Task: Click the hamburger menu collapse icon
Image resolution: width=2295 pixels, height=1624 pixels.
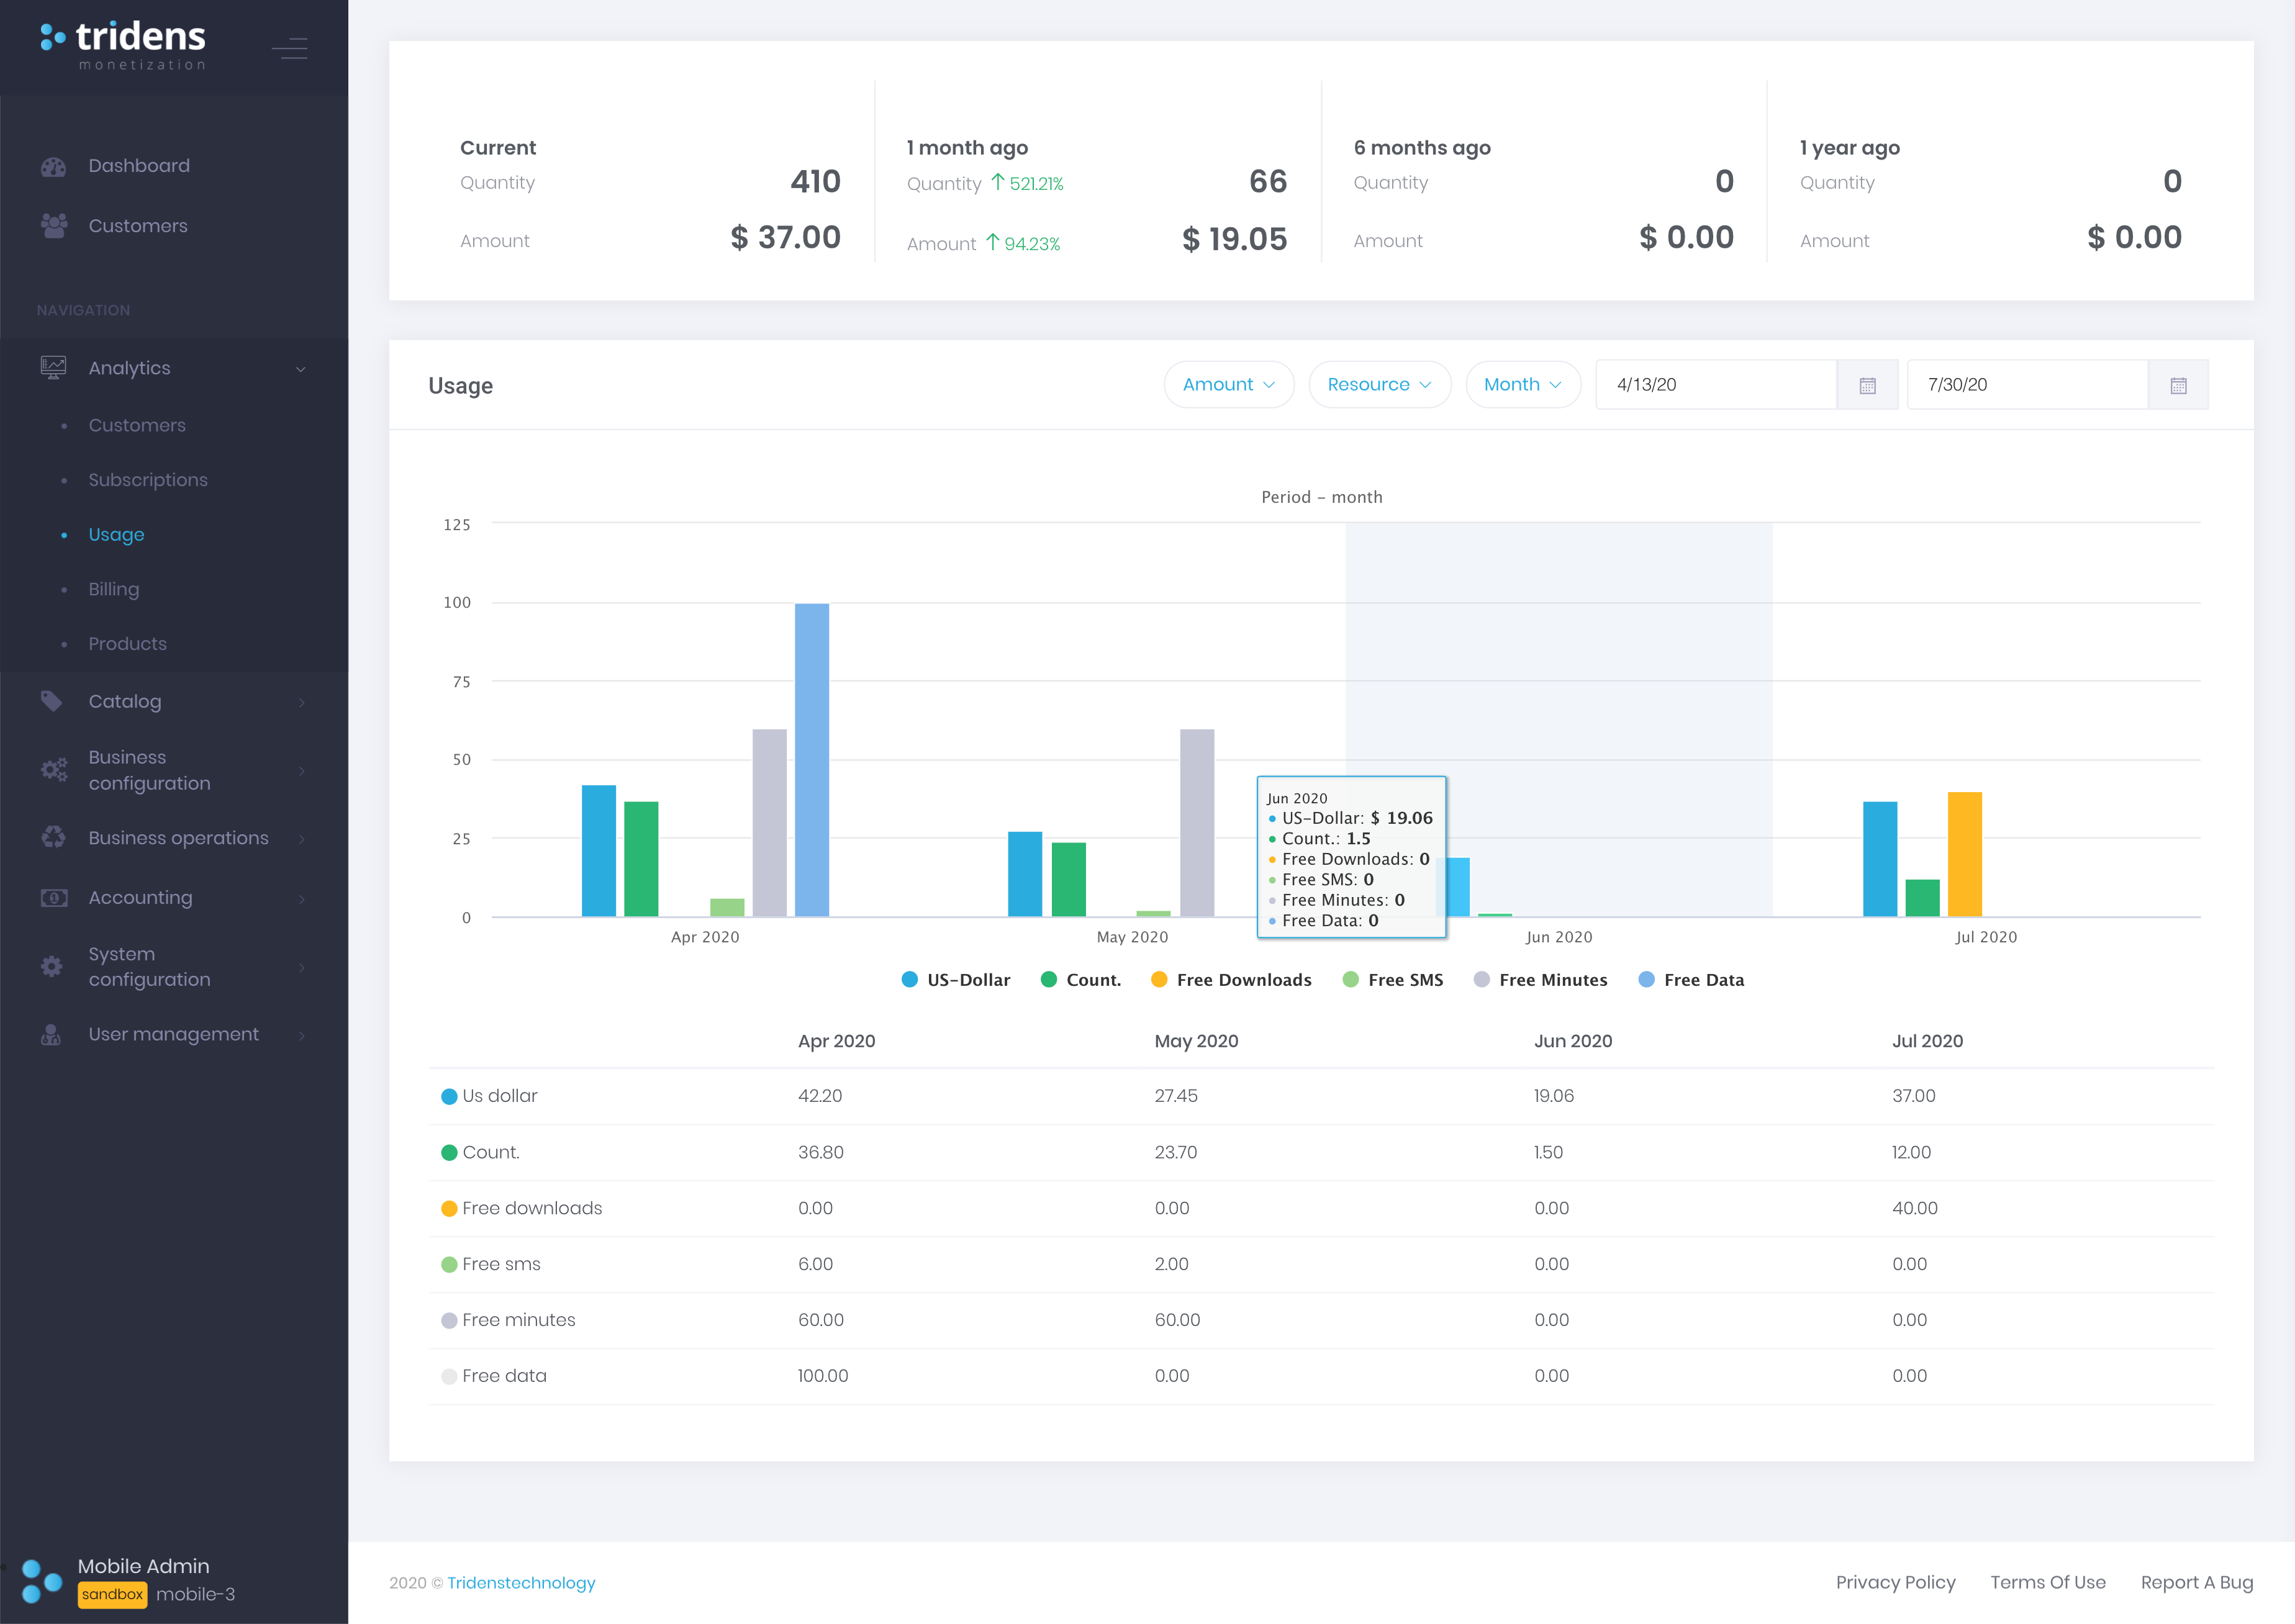Action: click(290, 47)
